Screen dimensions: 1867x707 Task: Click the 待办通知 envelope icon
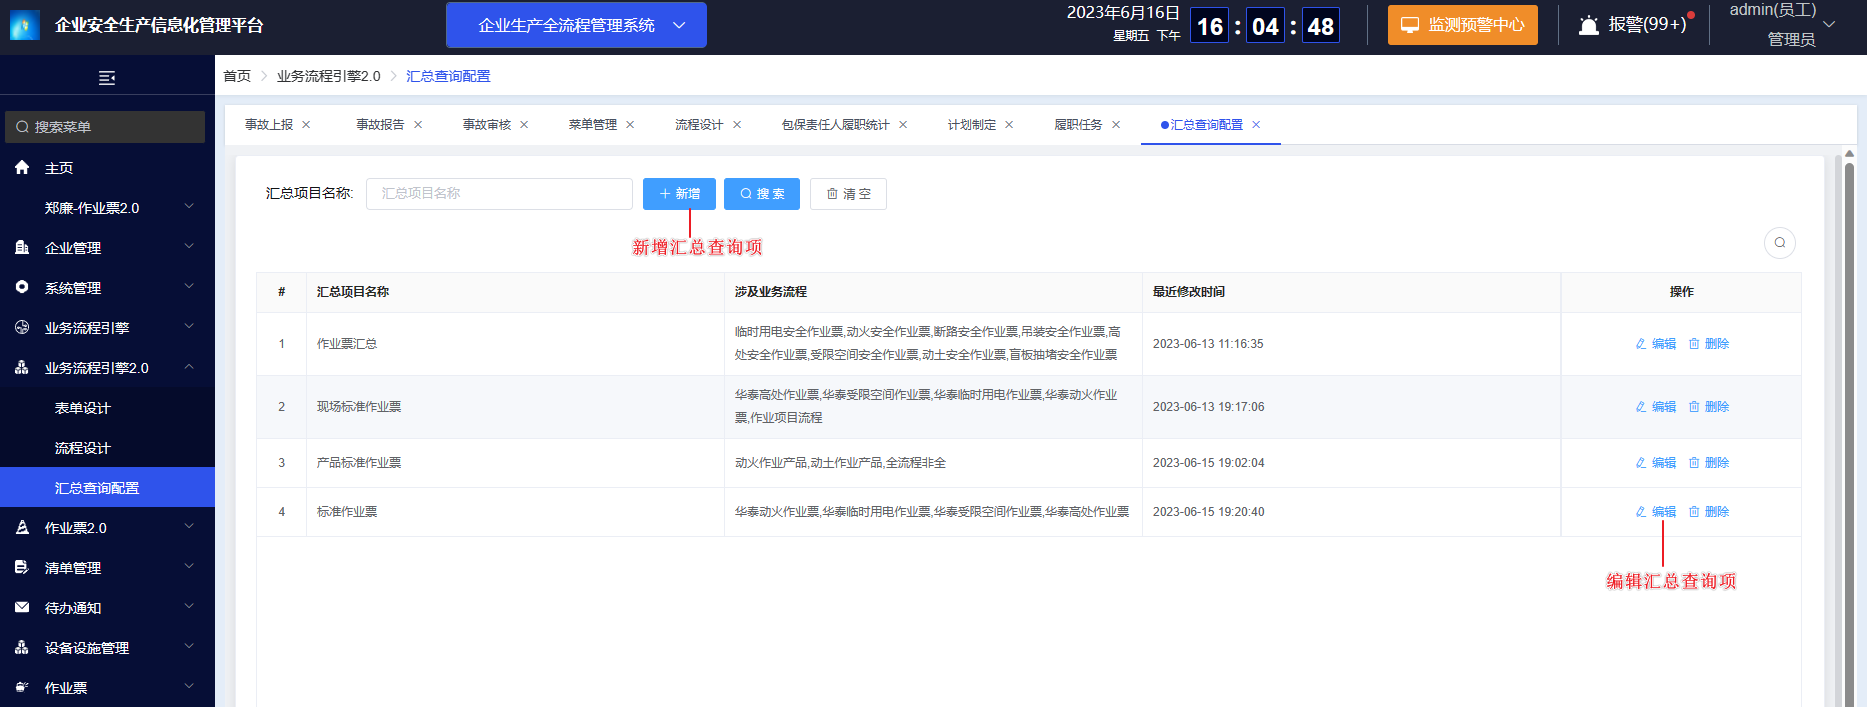[22, 607]
